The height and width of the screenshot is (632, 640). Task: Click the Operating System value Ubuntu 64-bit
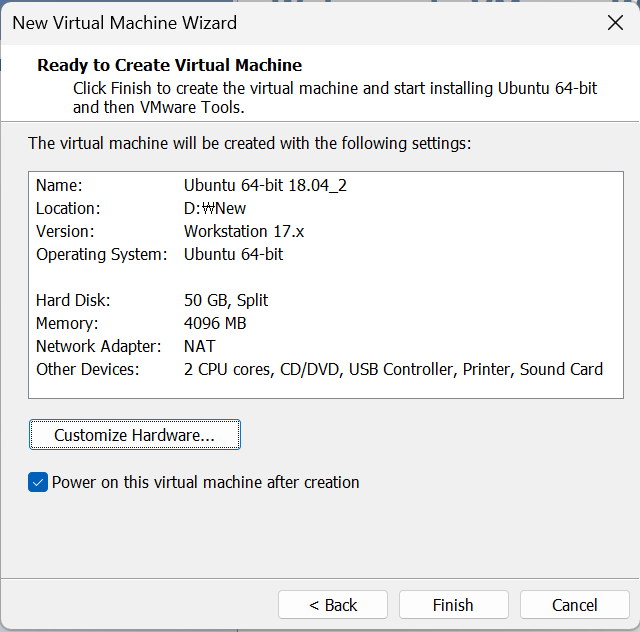click(x=233, y=254)
